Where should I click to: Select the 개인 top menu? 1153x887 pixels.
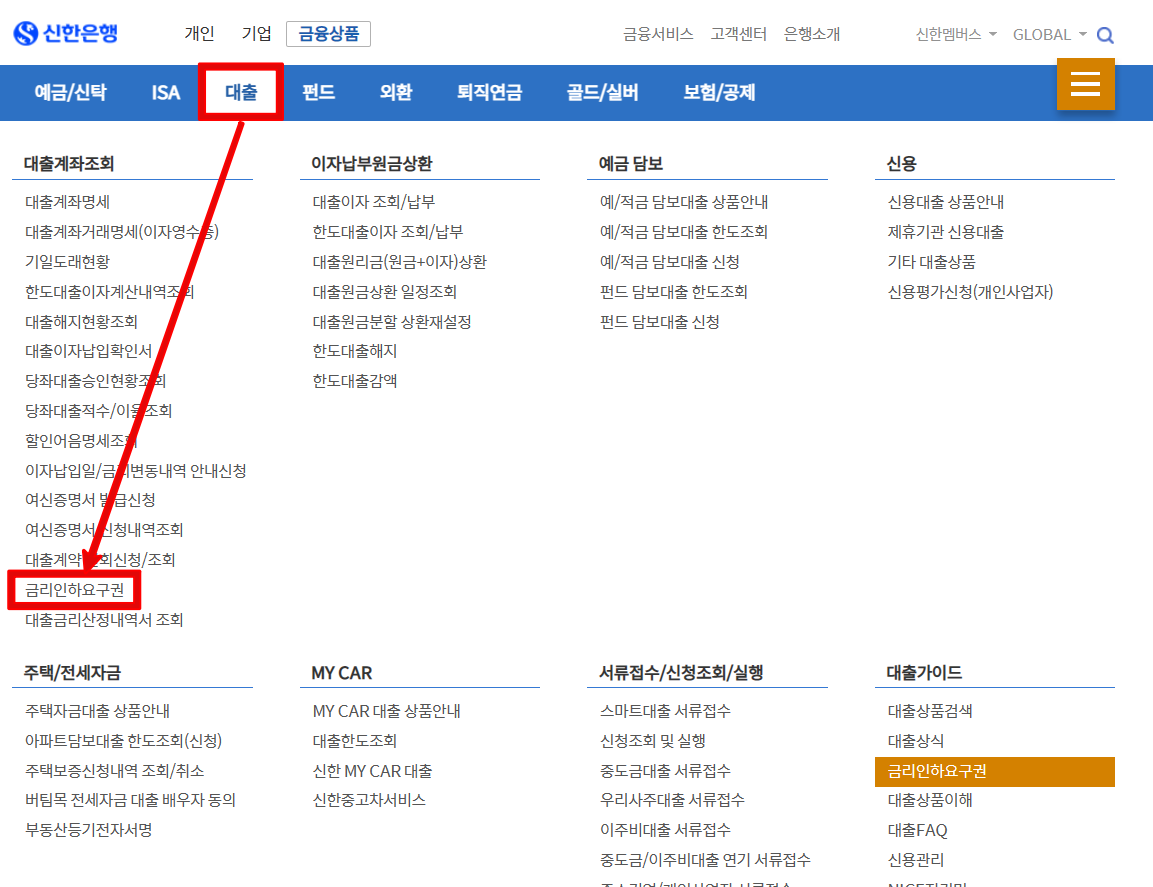(x=199, y=34)
